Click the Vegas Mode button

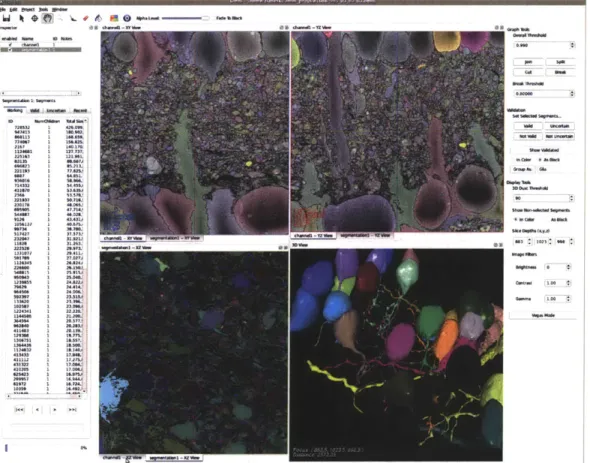(x=543, y=315)
